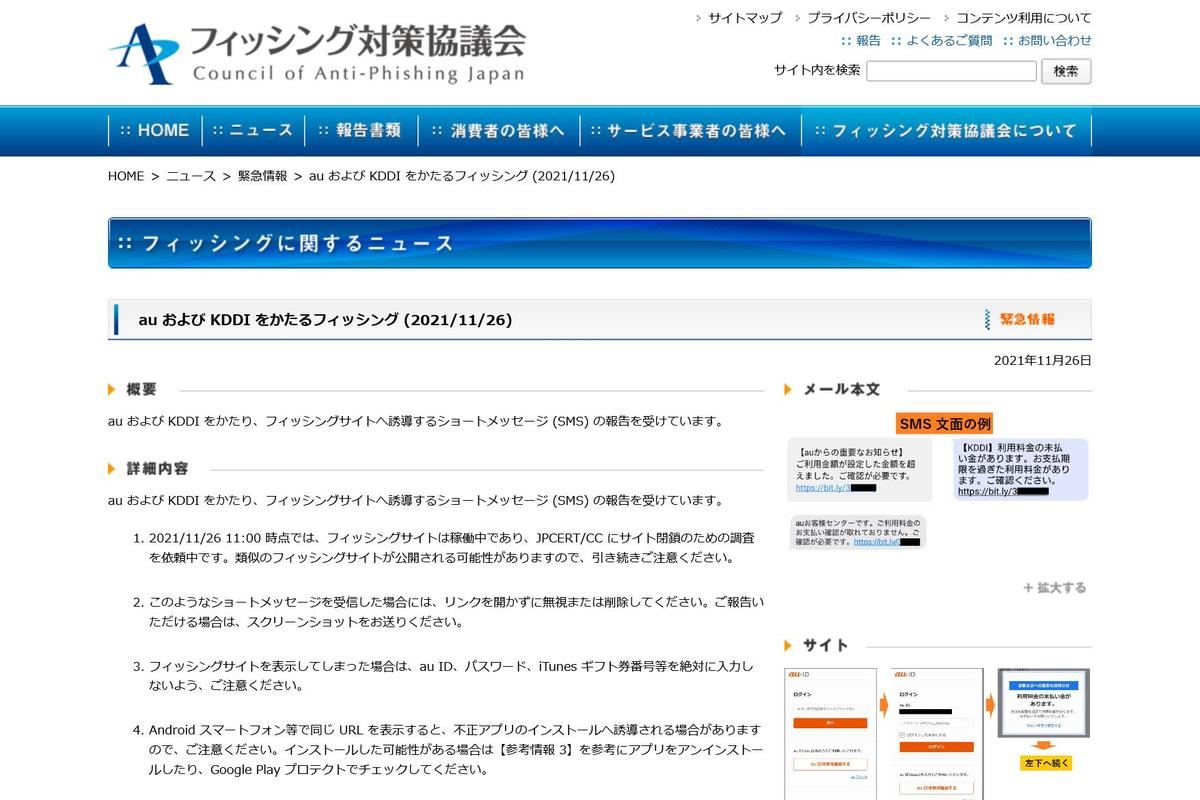The height and width of the screenshot is (800, 1200).
Task: Click the SMS 文面の例 sample image
Action: pos(937,483)
